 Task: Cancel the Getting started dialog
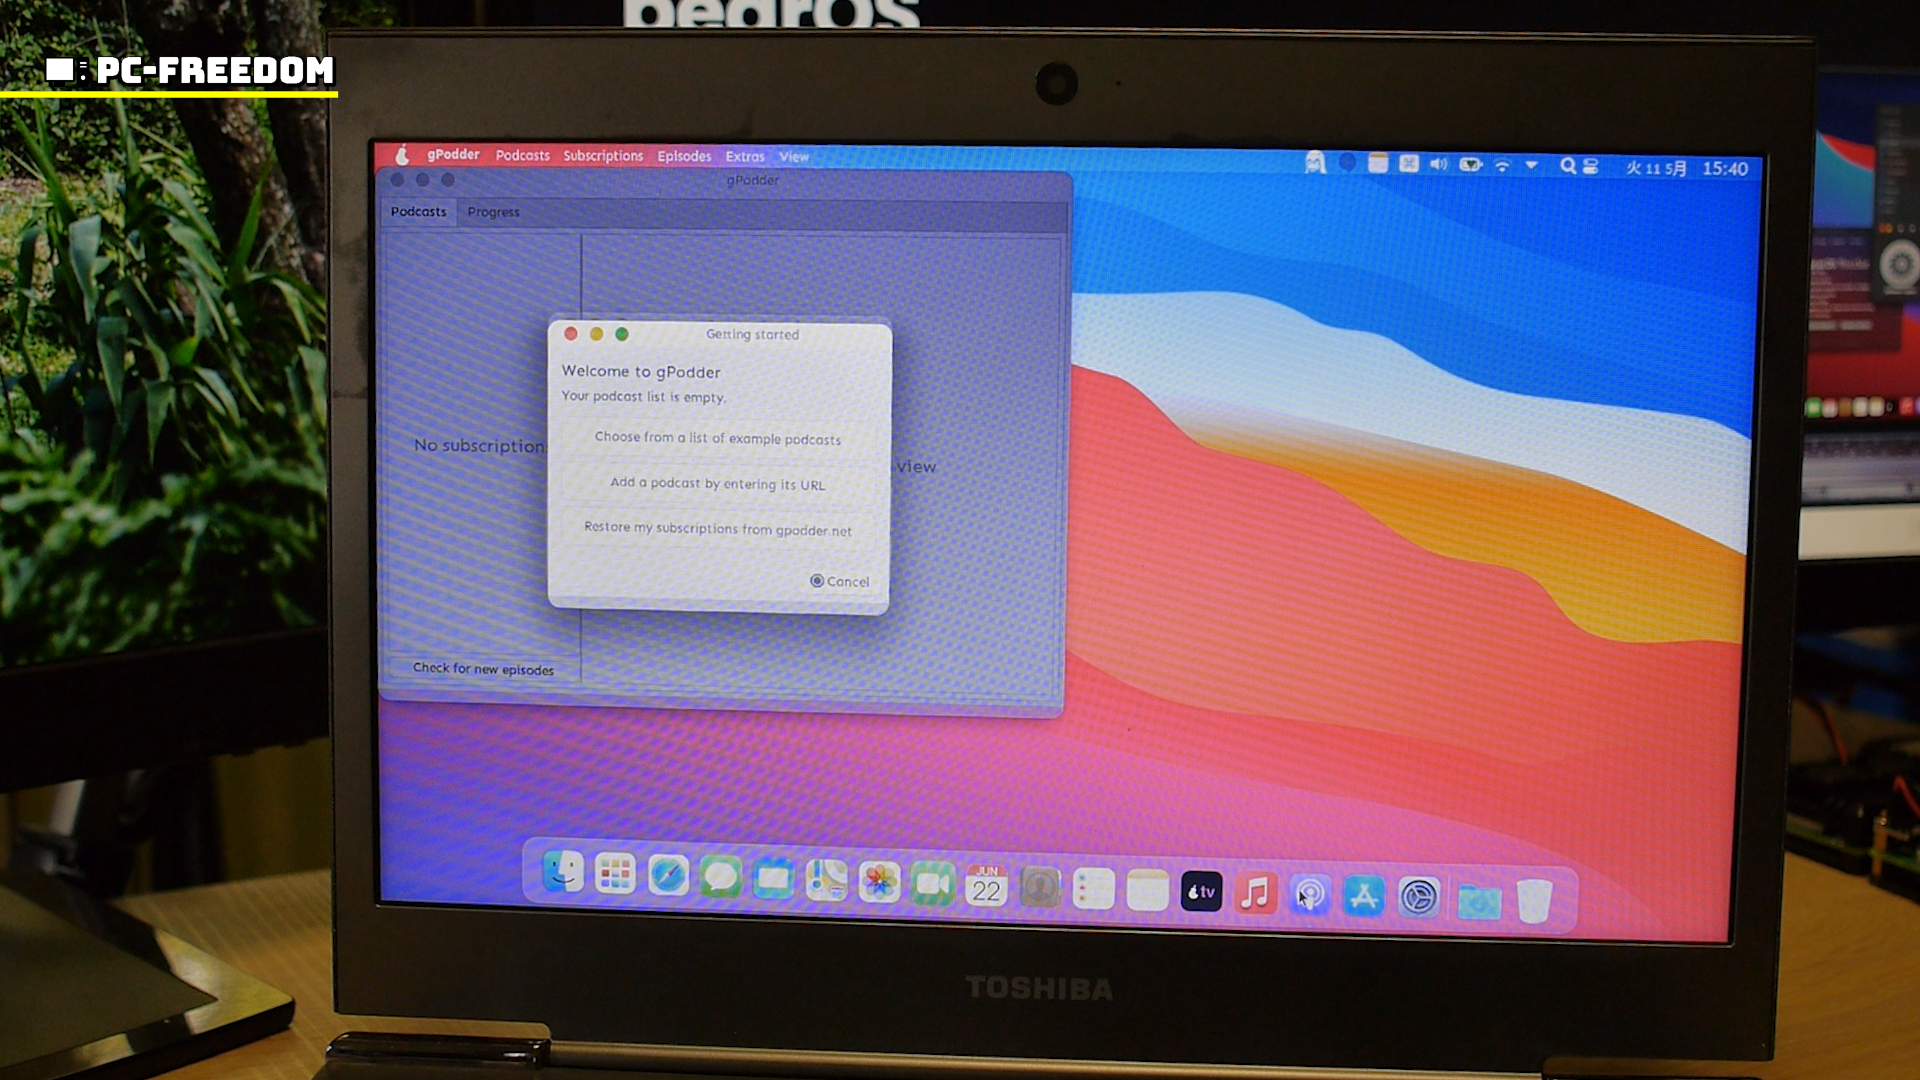840,581
